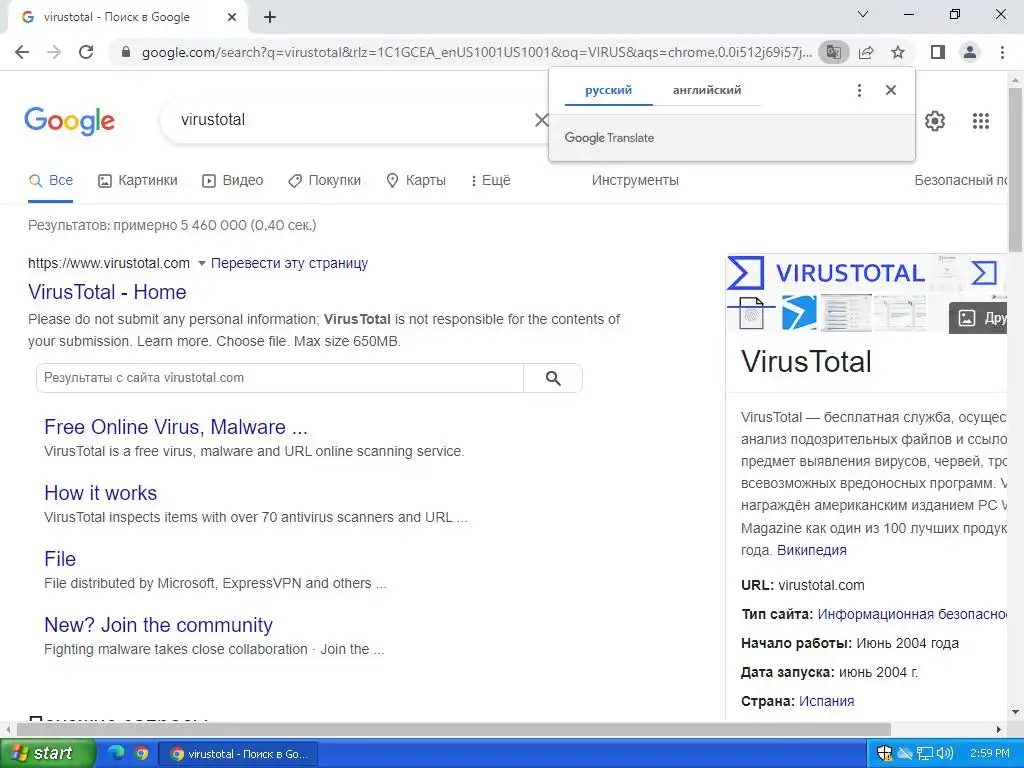The width and height of the screenshot is (1024, 768).
Task: Select the русский tab in translate popup
Action: click(x=609, y=90)
